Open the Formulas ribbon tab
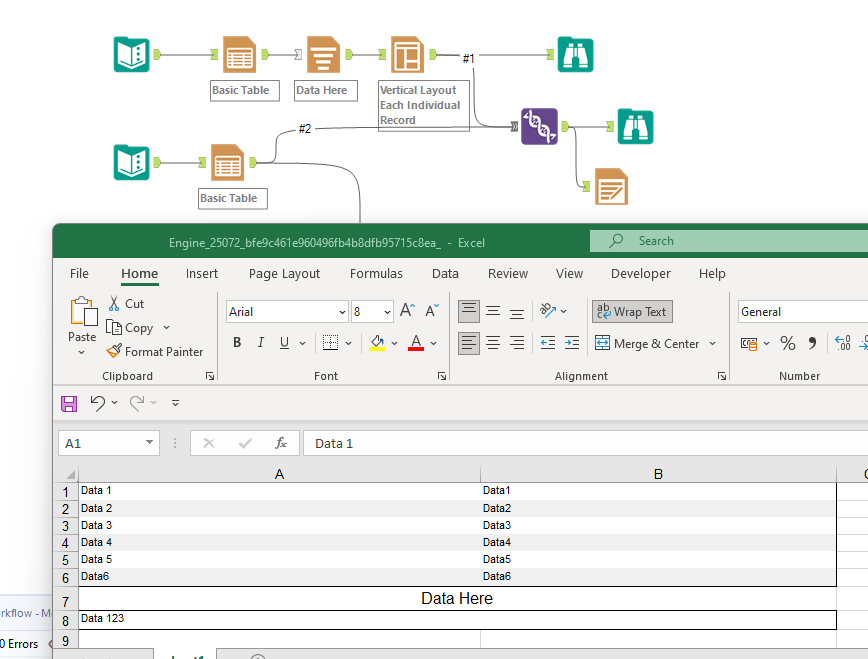The image size is (868, 659). pyautogui.click(x=376, y=273)
